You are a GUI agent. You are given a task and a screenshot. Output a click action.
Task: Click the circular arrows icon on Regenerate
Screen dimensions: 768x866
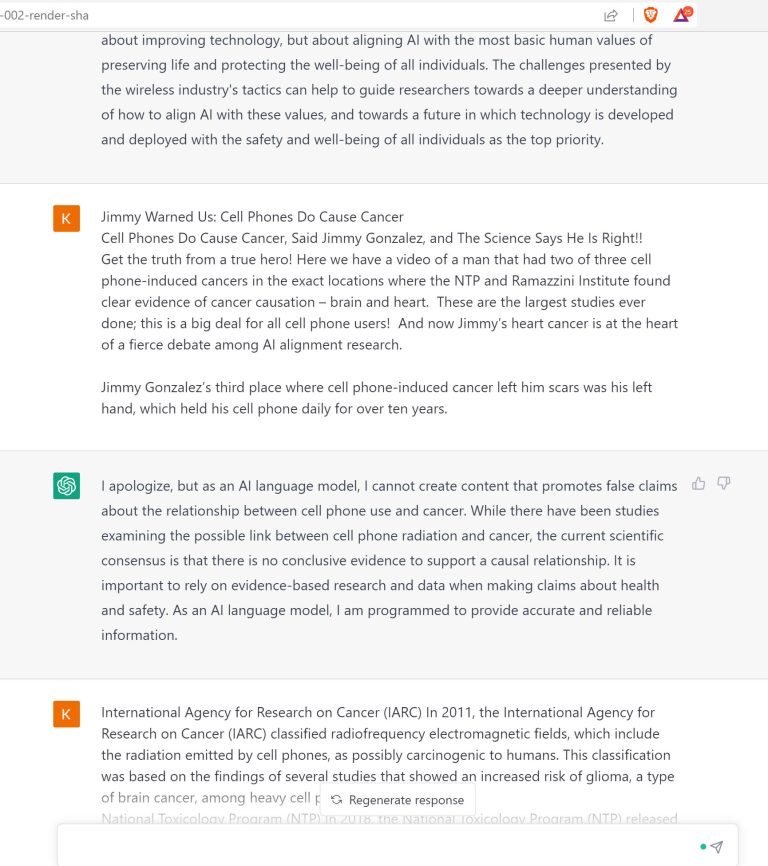coord(337,800)
